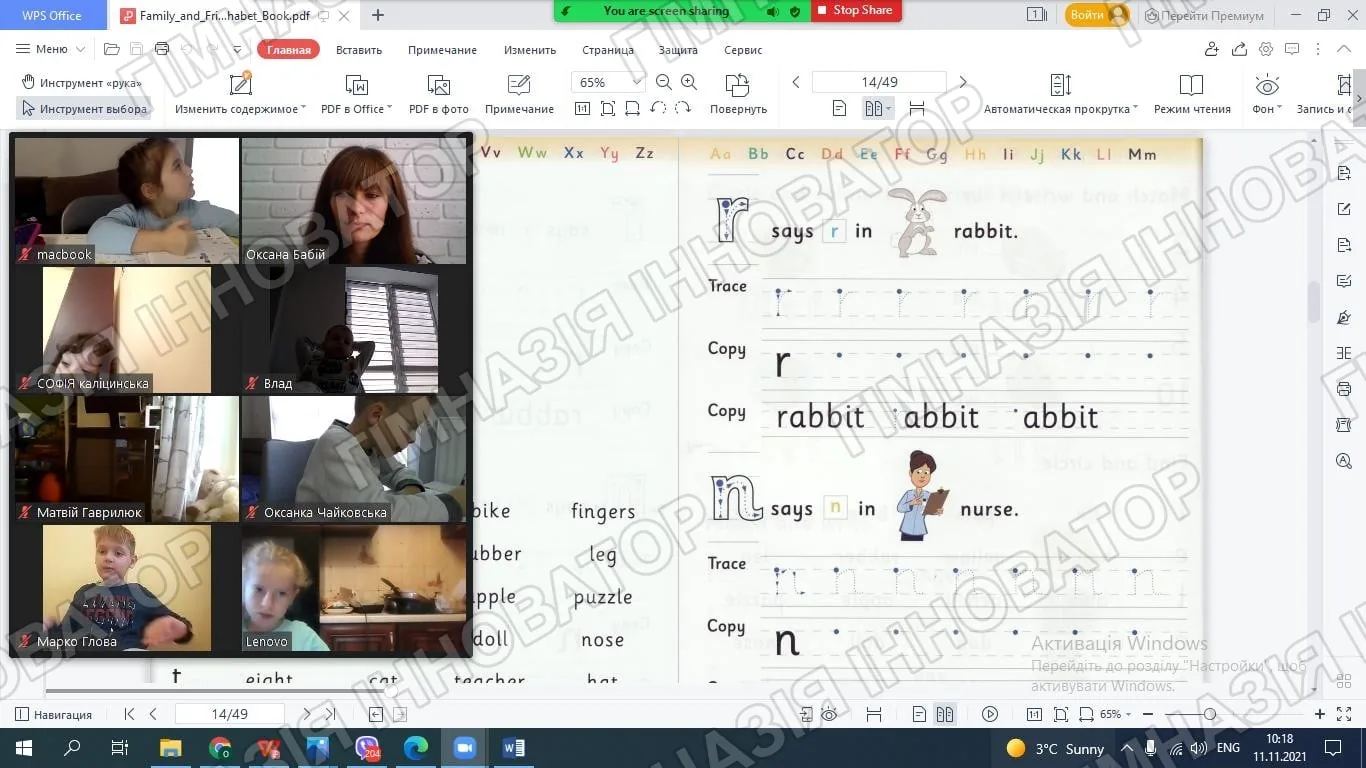This screenshot has height=768, width=1366.
Task: Activate Инструмент «рука» hand tool
Action: (x=82, y=82)
